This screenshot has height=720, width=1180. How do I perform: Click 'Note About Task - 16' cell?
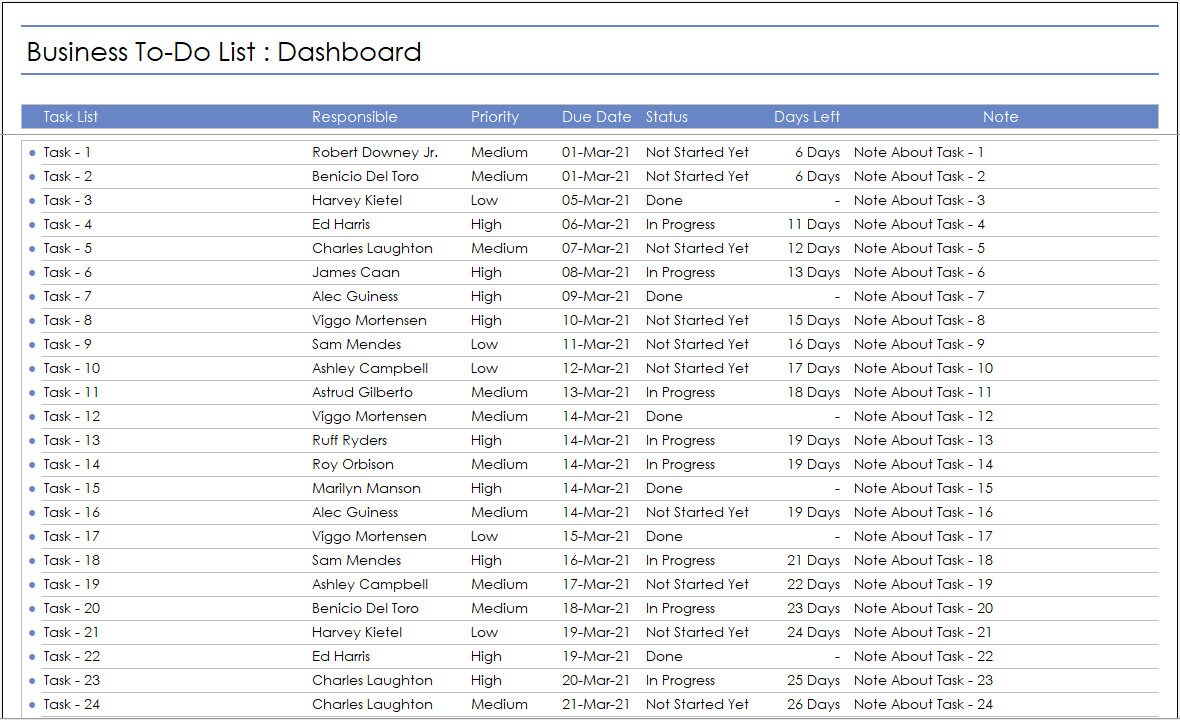click(x=923, y=512)
